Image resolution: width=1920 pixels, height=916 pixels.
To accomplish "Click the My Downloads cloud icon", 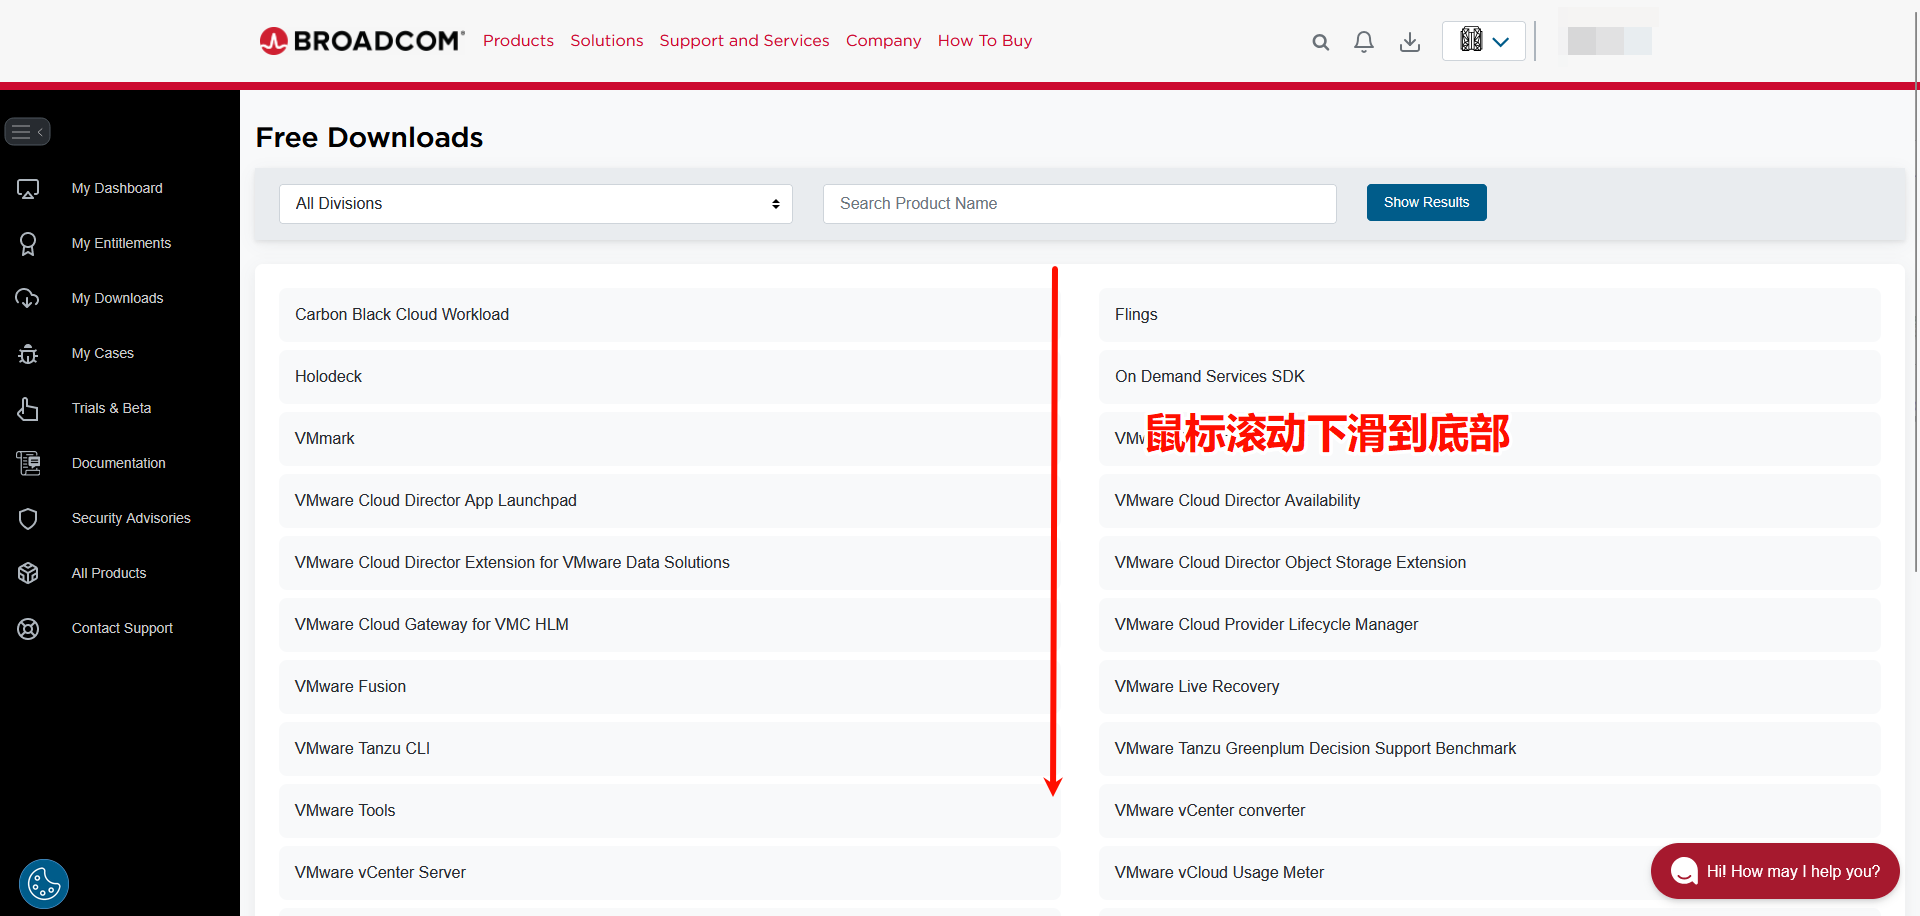I will (x=28, y=299).
